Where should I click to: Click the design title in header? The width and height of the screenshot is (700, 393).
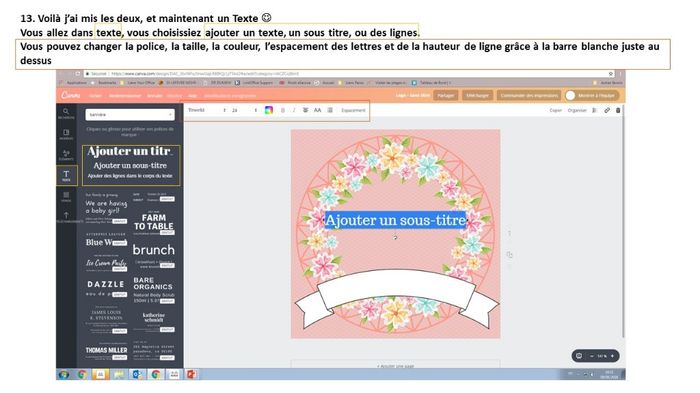pos(412,96)
